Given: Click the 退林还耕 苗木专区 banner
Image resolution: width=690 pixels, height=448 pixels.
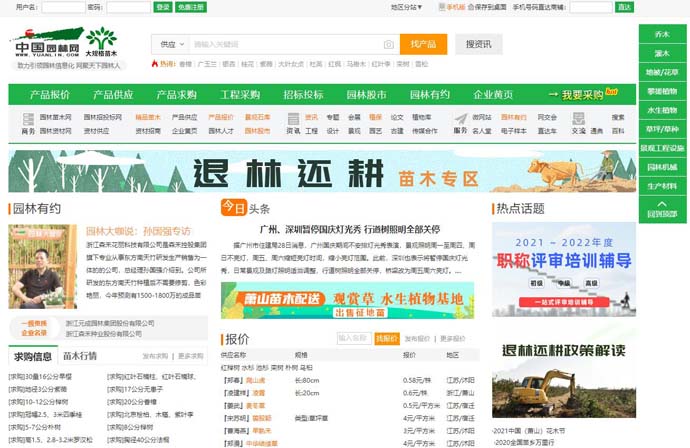Looking at the screenshot, I should [x=322, y=171].
